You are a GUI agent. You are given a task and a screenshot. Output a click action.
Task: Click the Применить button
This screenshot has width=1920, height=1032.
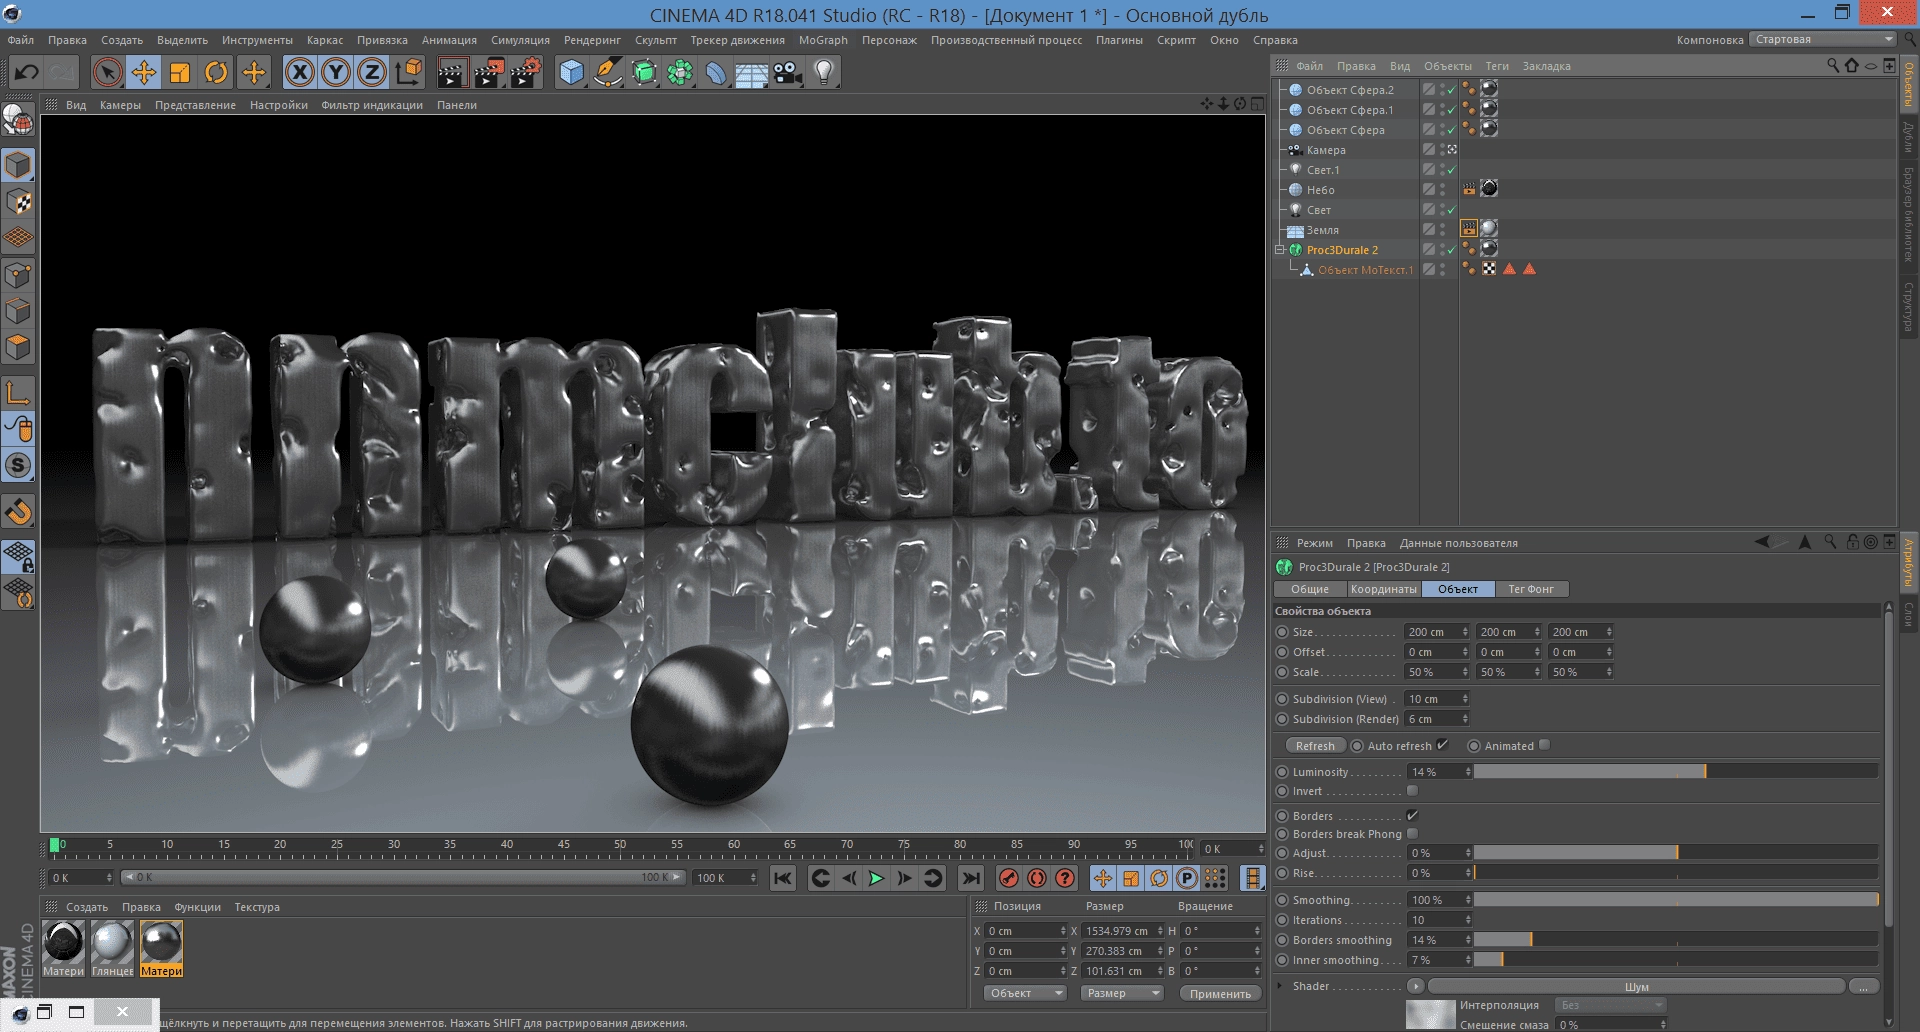(x=1220, y=993)
